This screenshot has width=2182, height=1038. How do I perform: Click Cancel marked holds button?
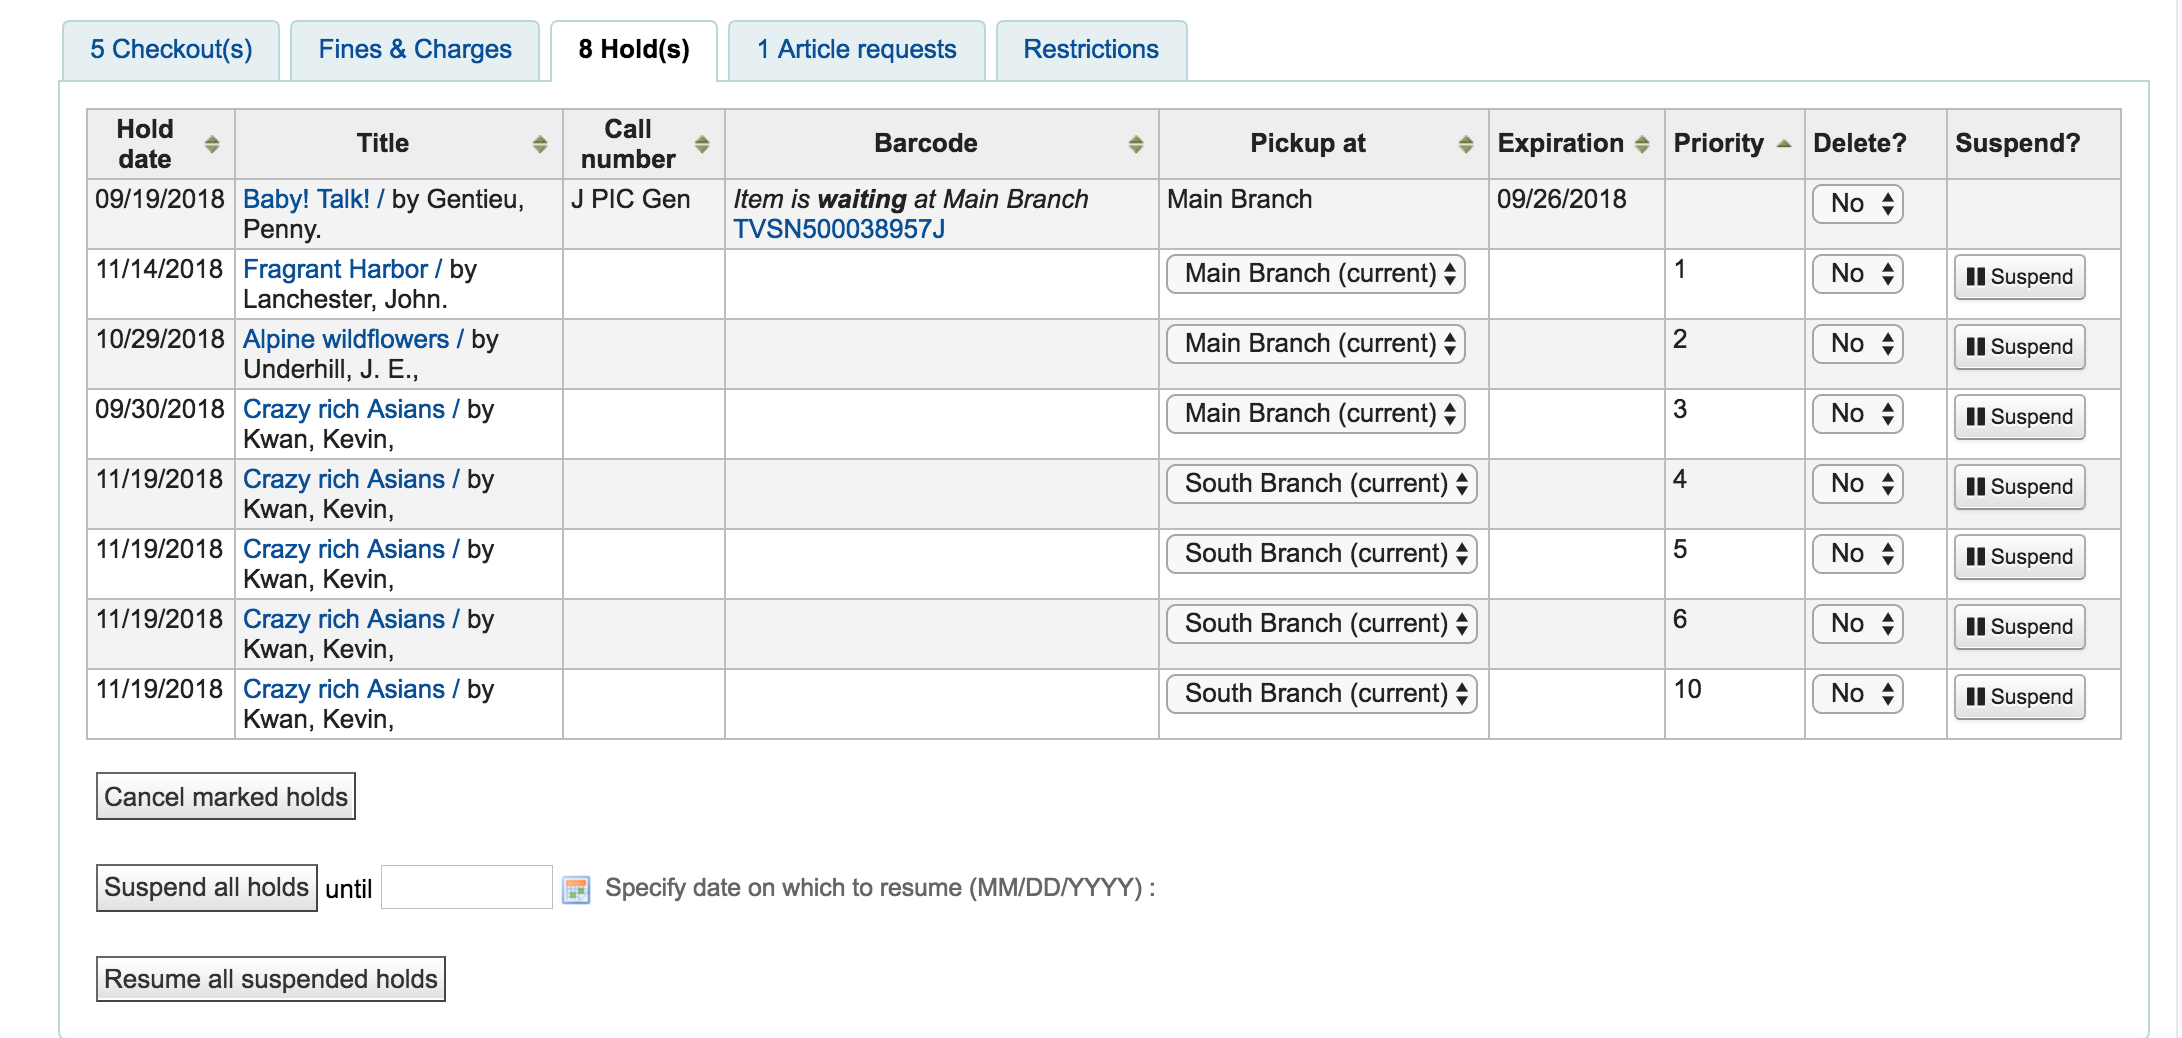click(x=226, y=797)
